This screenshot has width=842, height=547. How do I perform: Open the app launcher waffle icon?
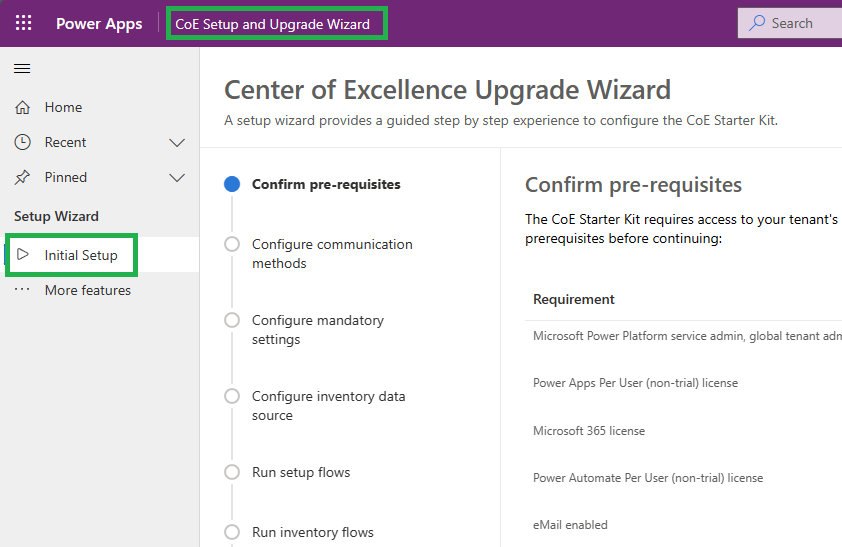click(23, 23)
